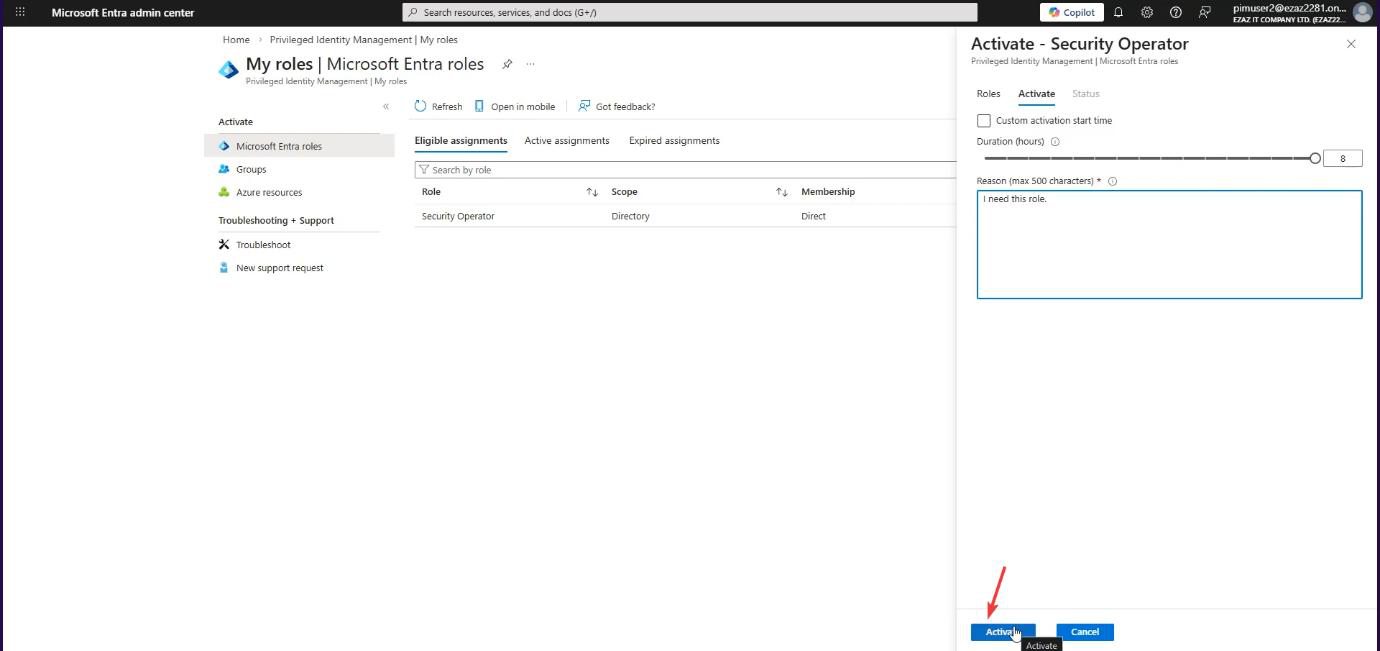Go to the Home breadcrumb link

click(236, 40)
